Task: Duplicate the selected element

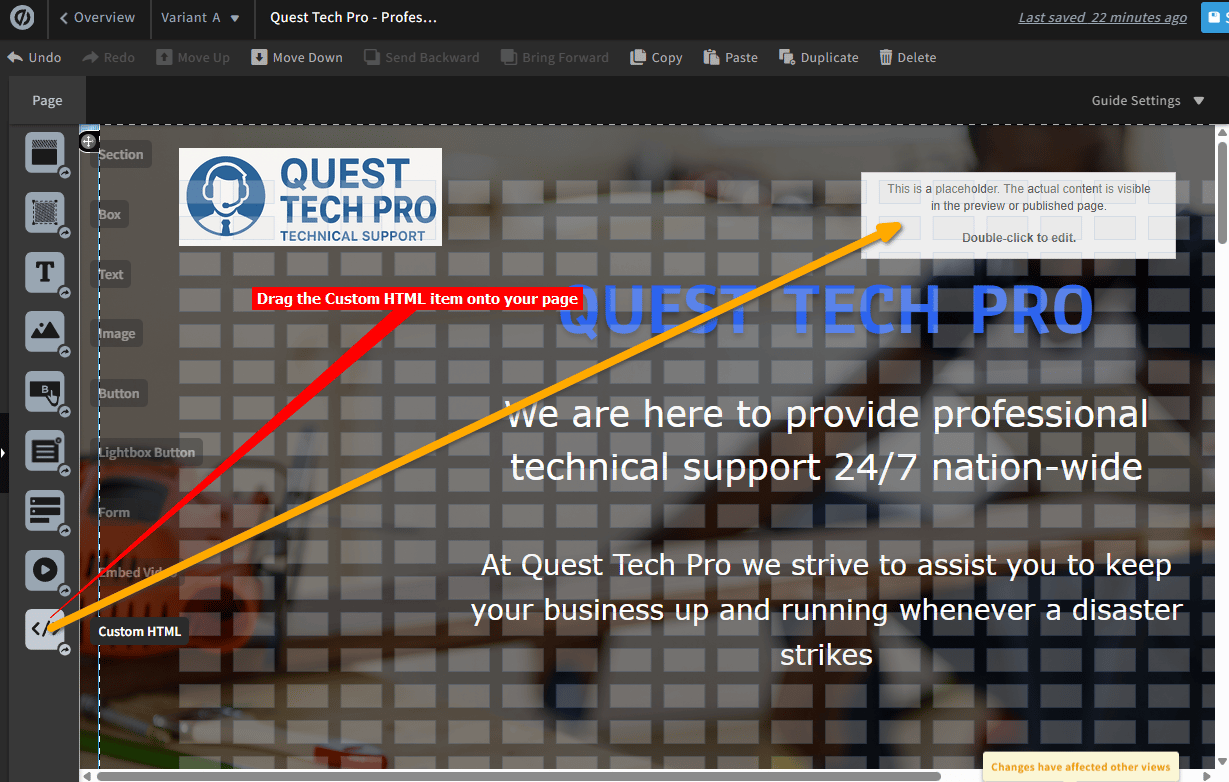Action: [x=819, y=57]
